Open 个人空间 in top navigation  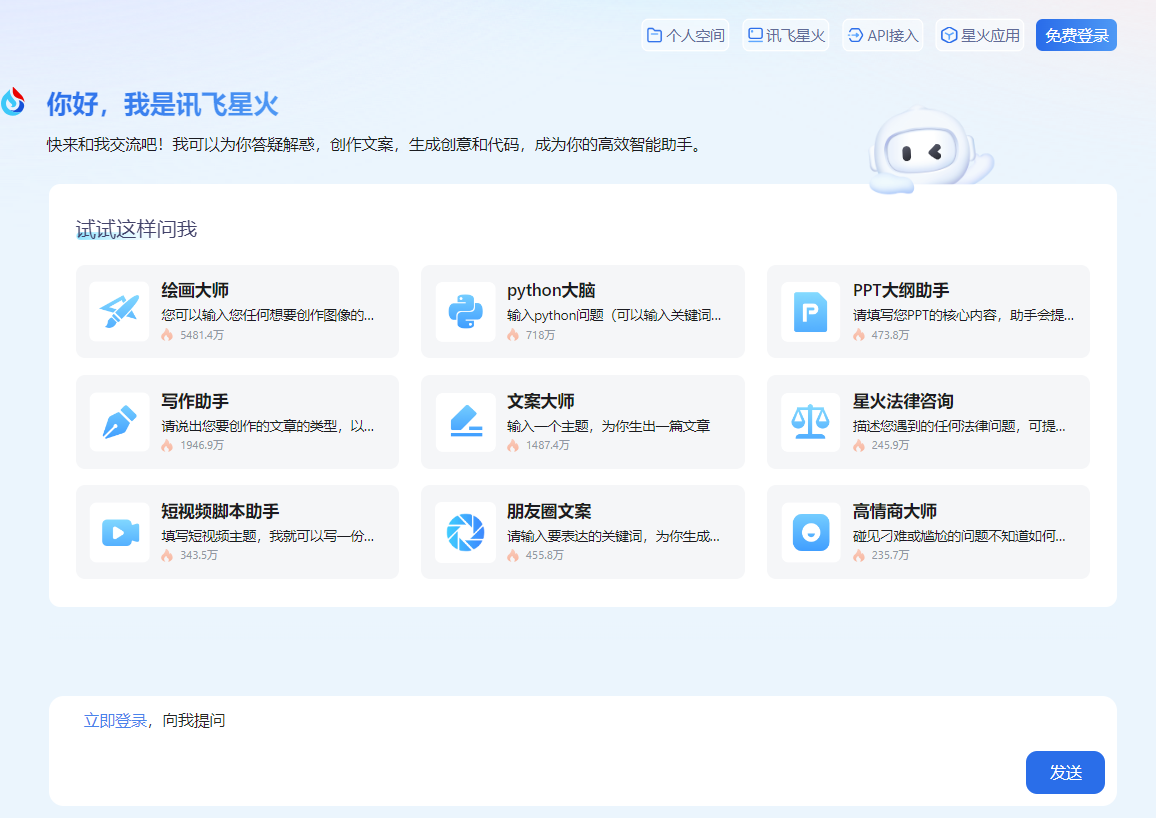[686, 35]
